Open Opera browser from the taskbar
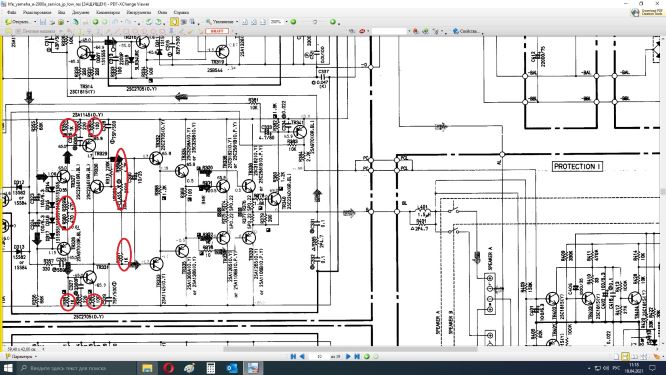This screenshot has height=375, width=666. (169, 368)
